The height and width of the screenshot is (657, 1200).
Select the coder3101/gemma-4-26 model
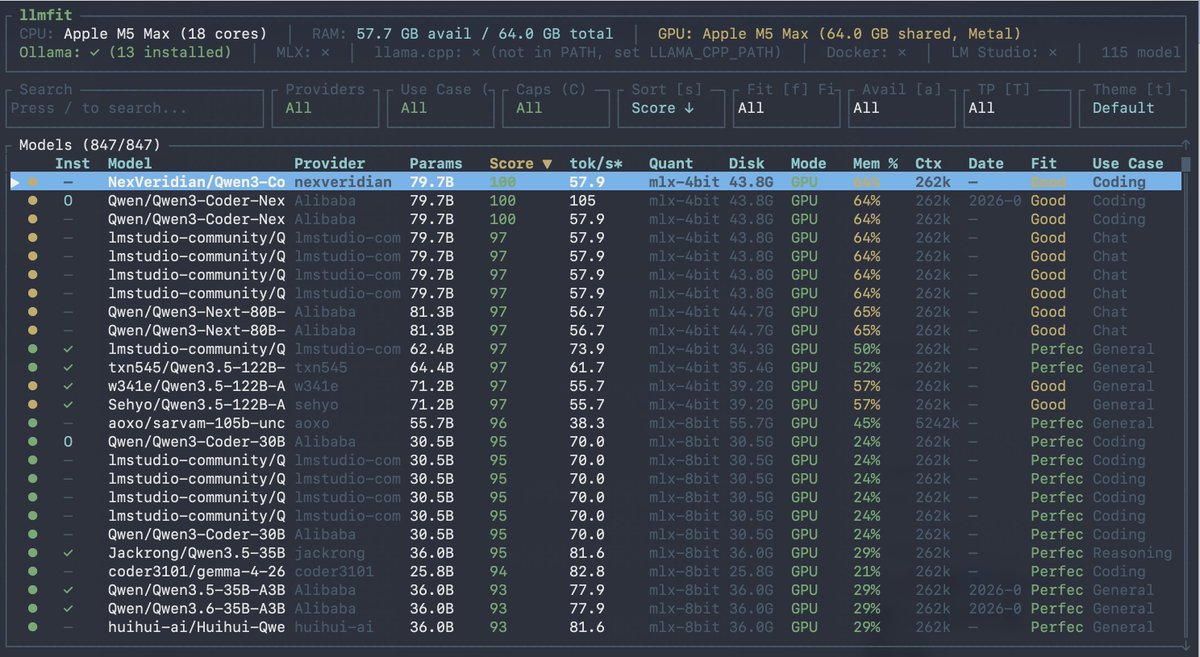click(197, 572)
